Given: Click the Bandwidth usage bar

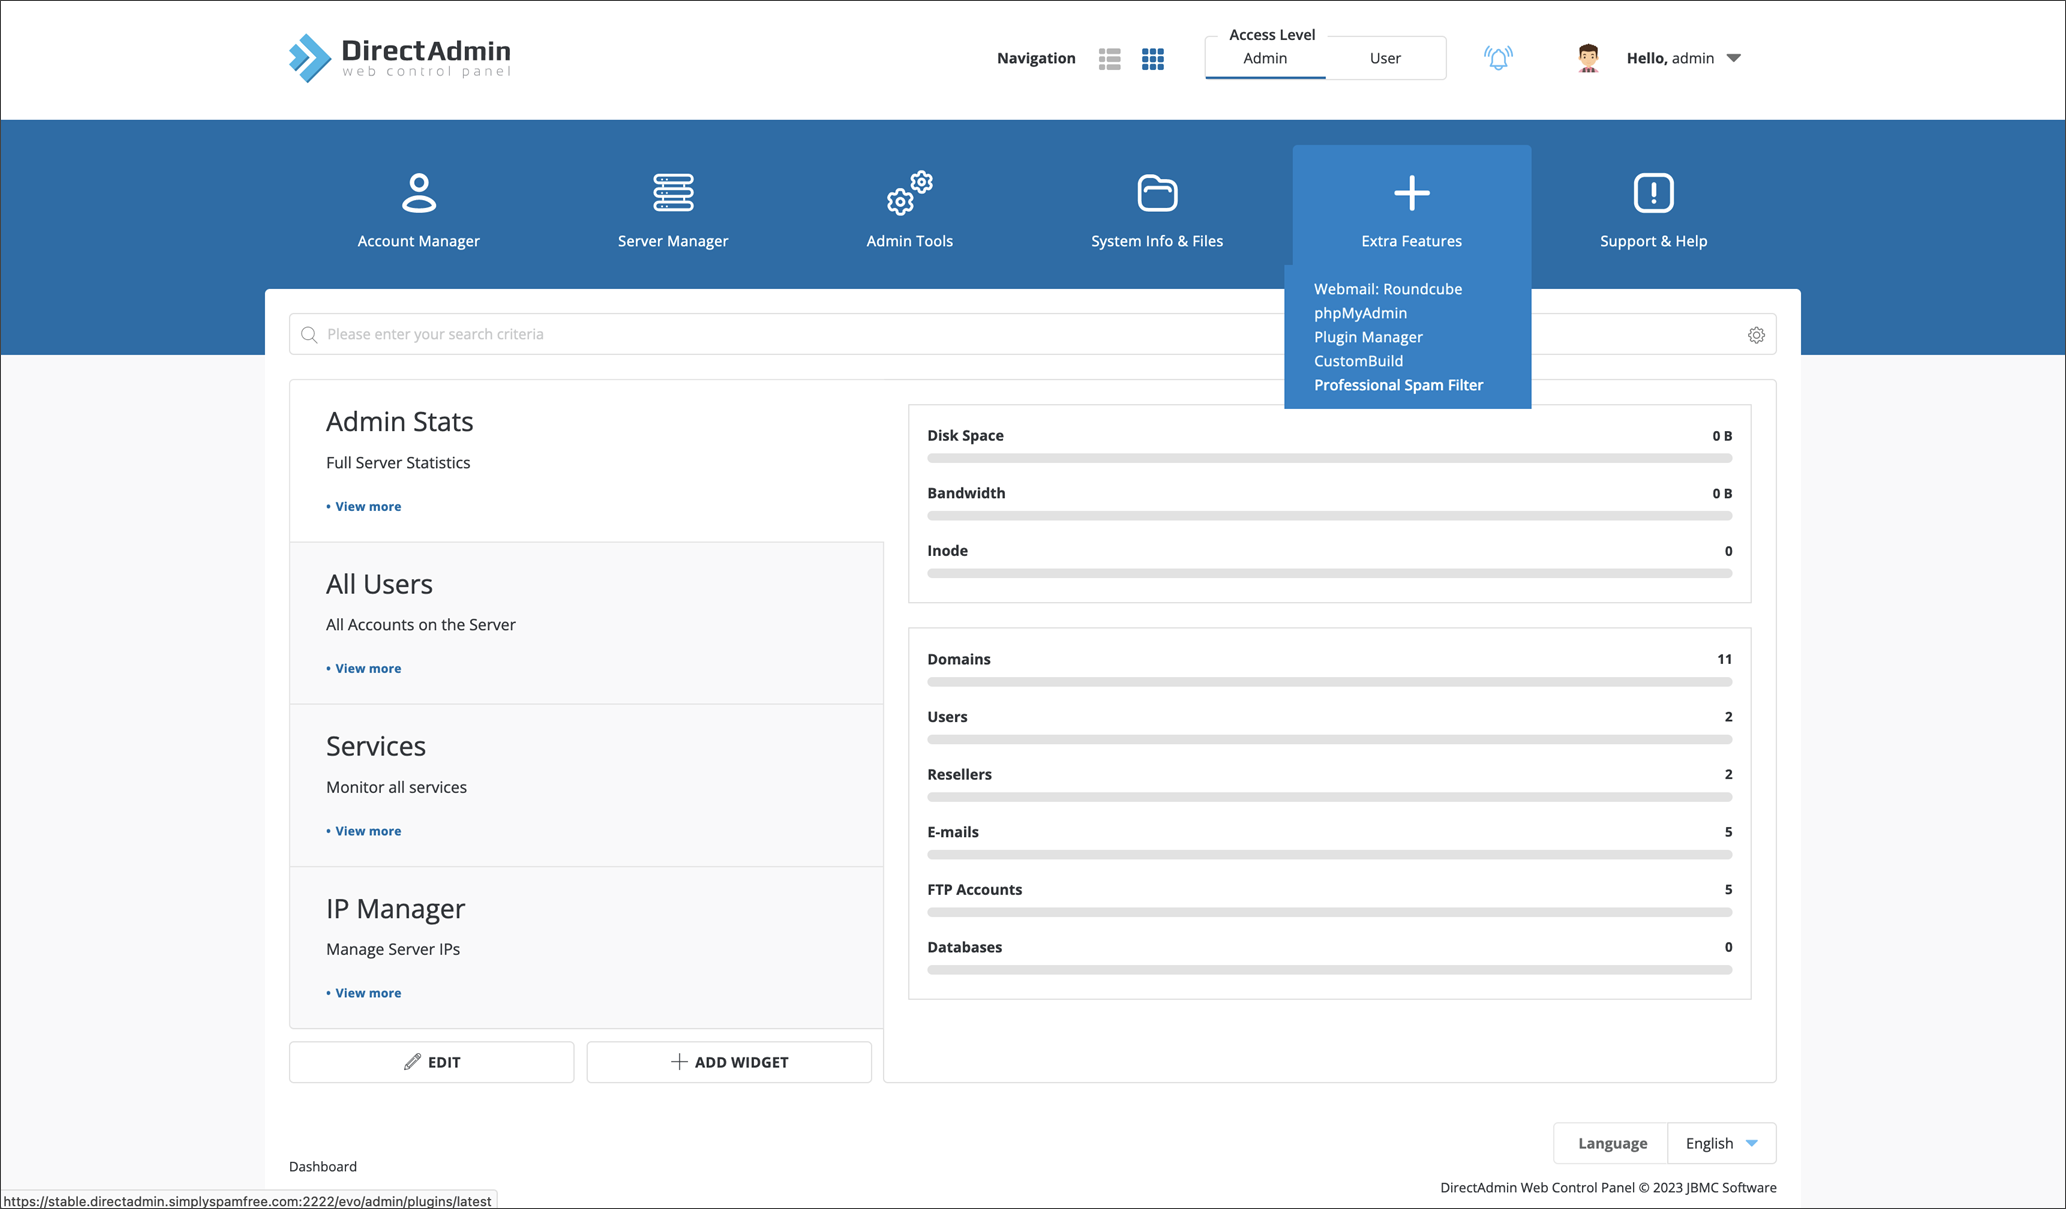Looking at the screenshot, I should tap(1329, 516).
